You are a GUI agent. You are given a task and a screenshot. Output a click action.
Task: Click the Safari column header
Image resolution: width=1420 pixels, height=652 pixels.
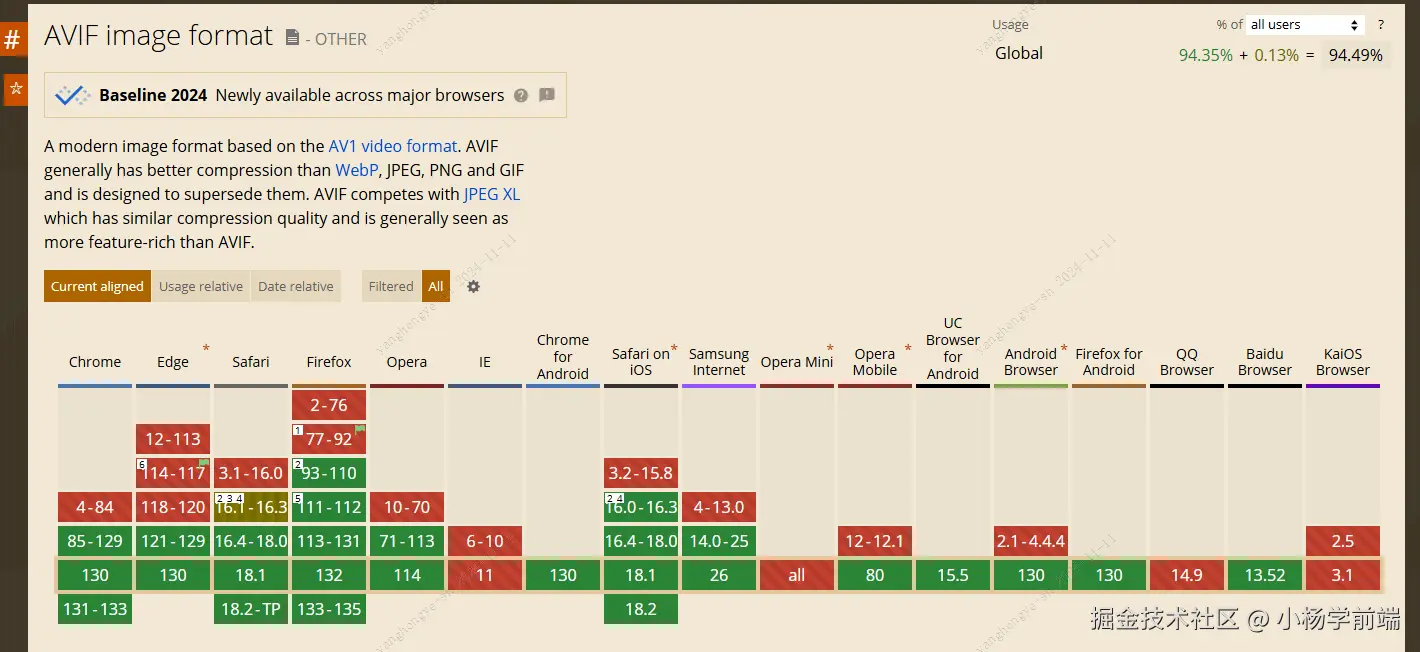[x=251, y=362]
